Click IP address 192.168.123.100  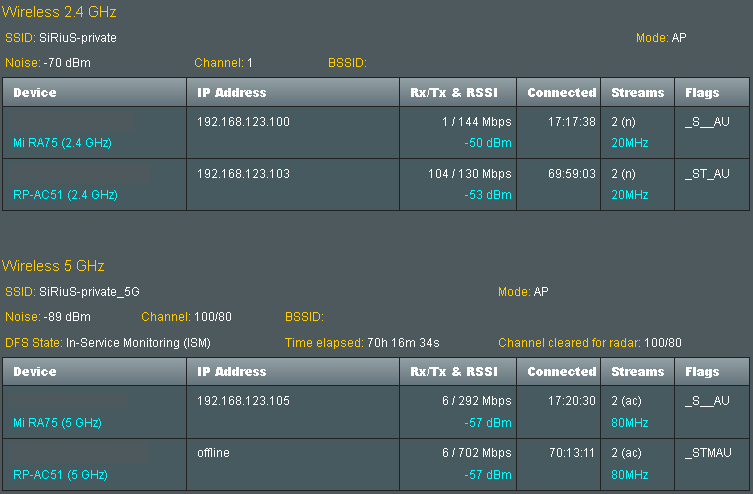243,121
